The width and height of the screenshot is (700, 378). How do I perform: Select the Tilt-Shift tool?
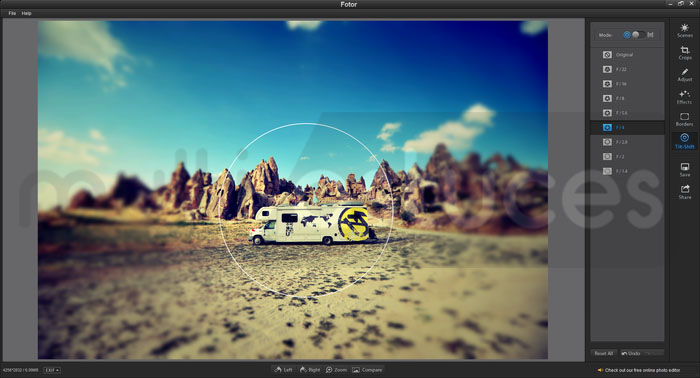[x=684, y=141]
